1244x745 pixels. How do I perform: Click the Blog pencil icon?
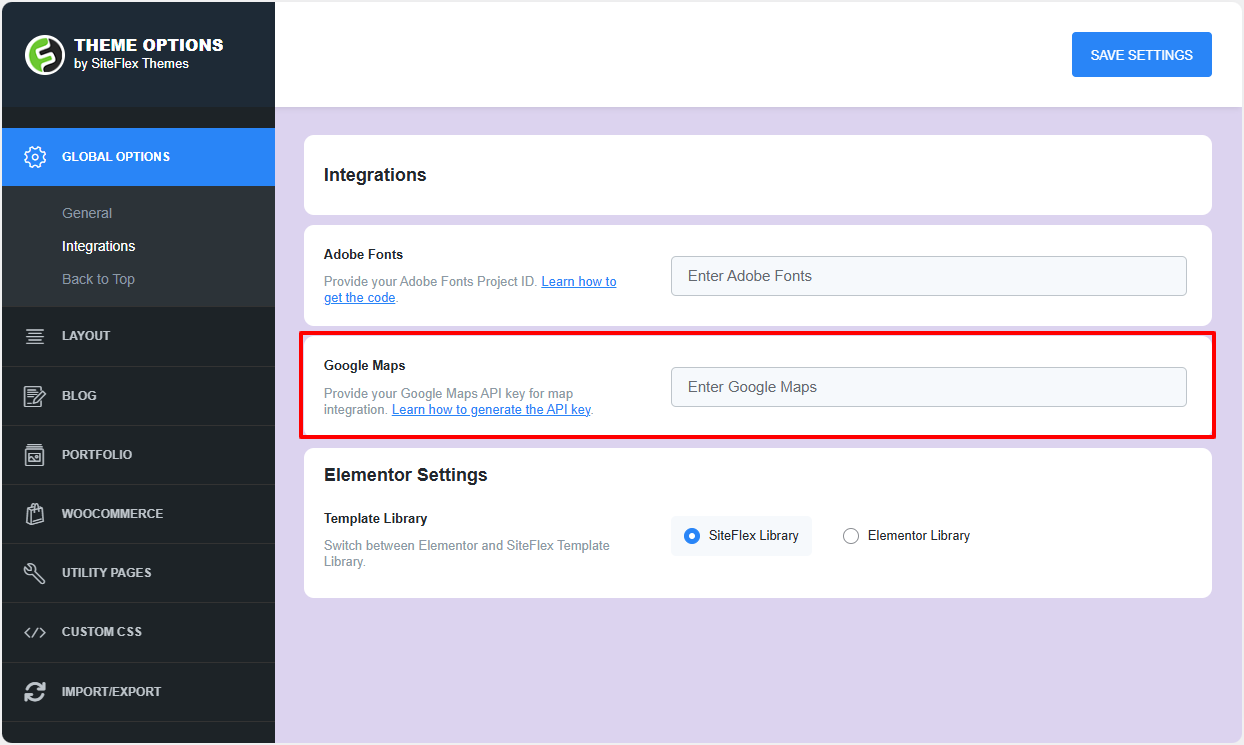click(x=35, y=396)
